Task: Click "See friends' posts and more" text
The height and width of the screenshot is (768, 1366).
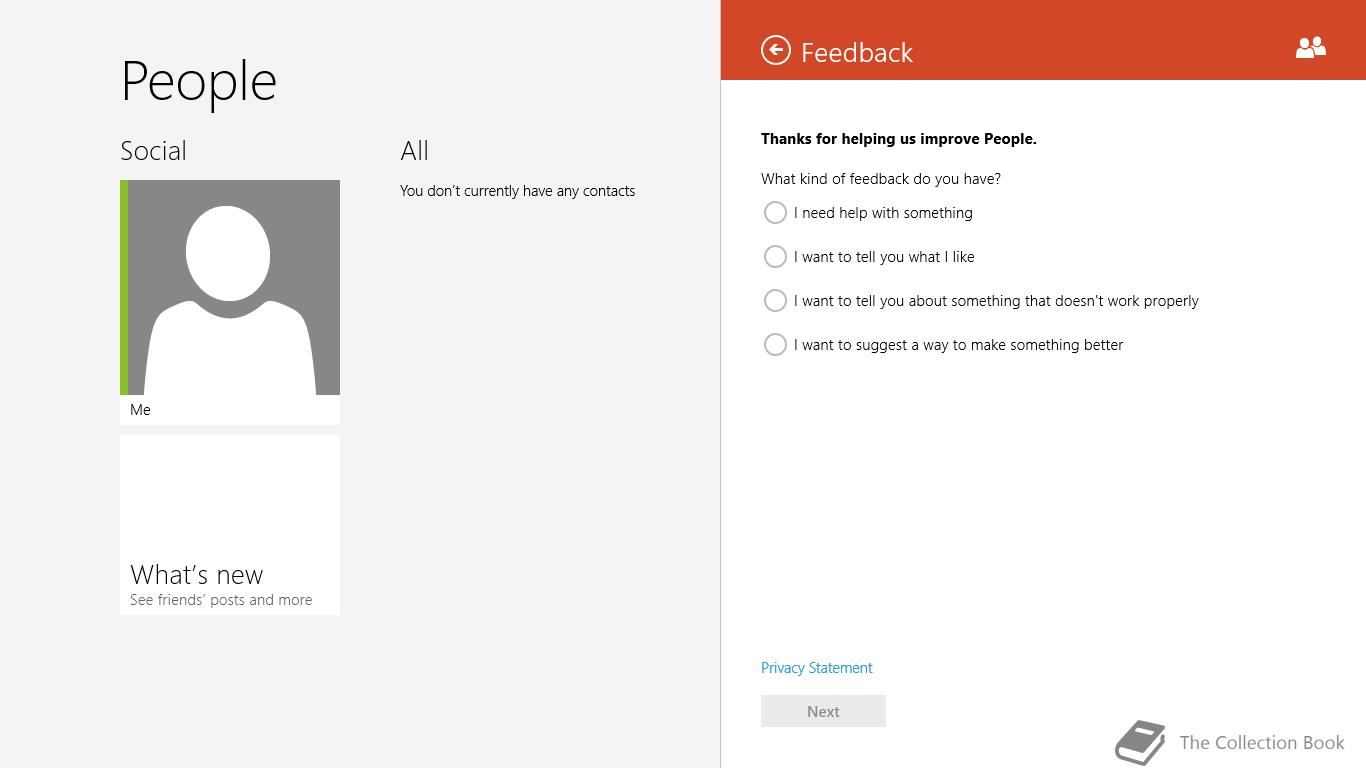Action: coord(221,600)
